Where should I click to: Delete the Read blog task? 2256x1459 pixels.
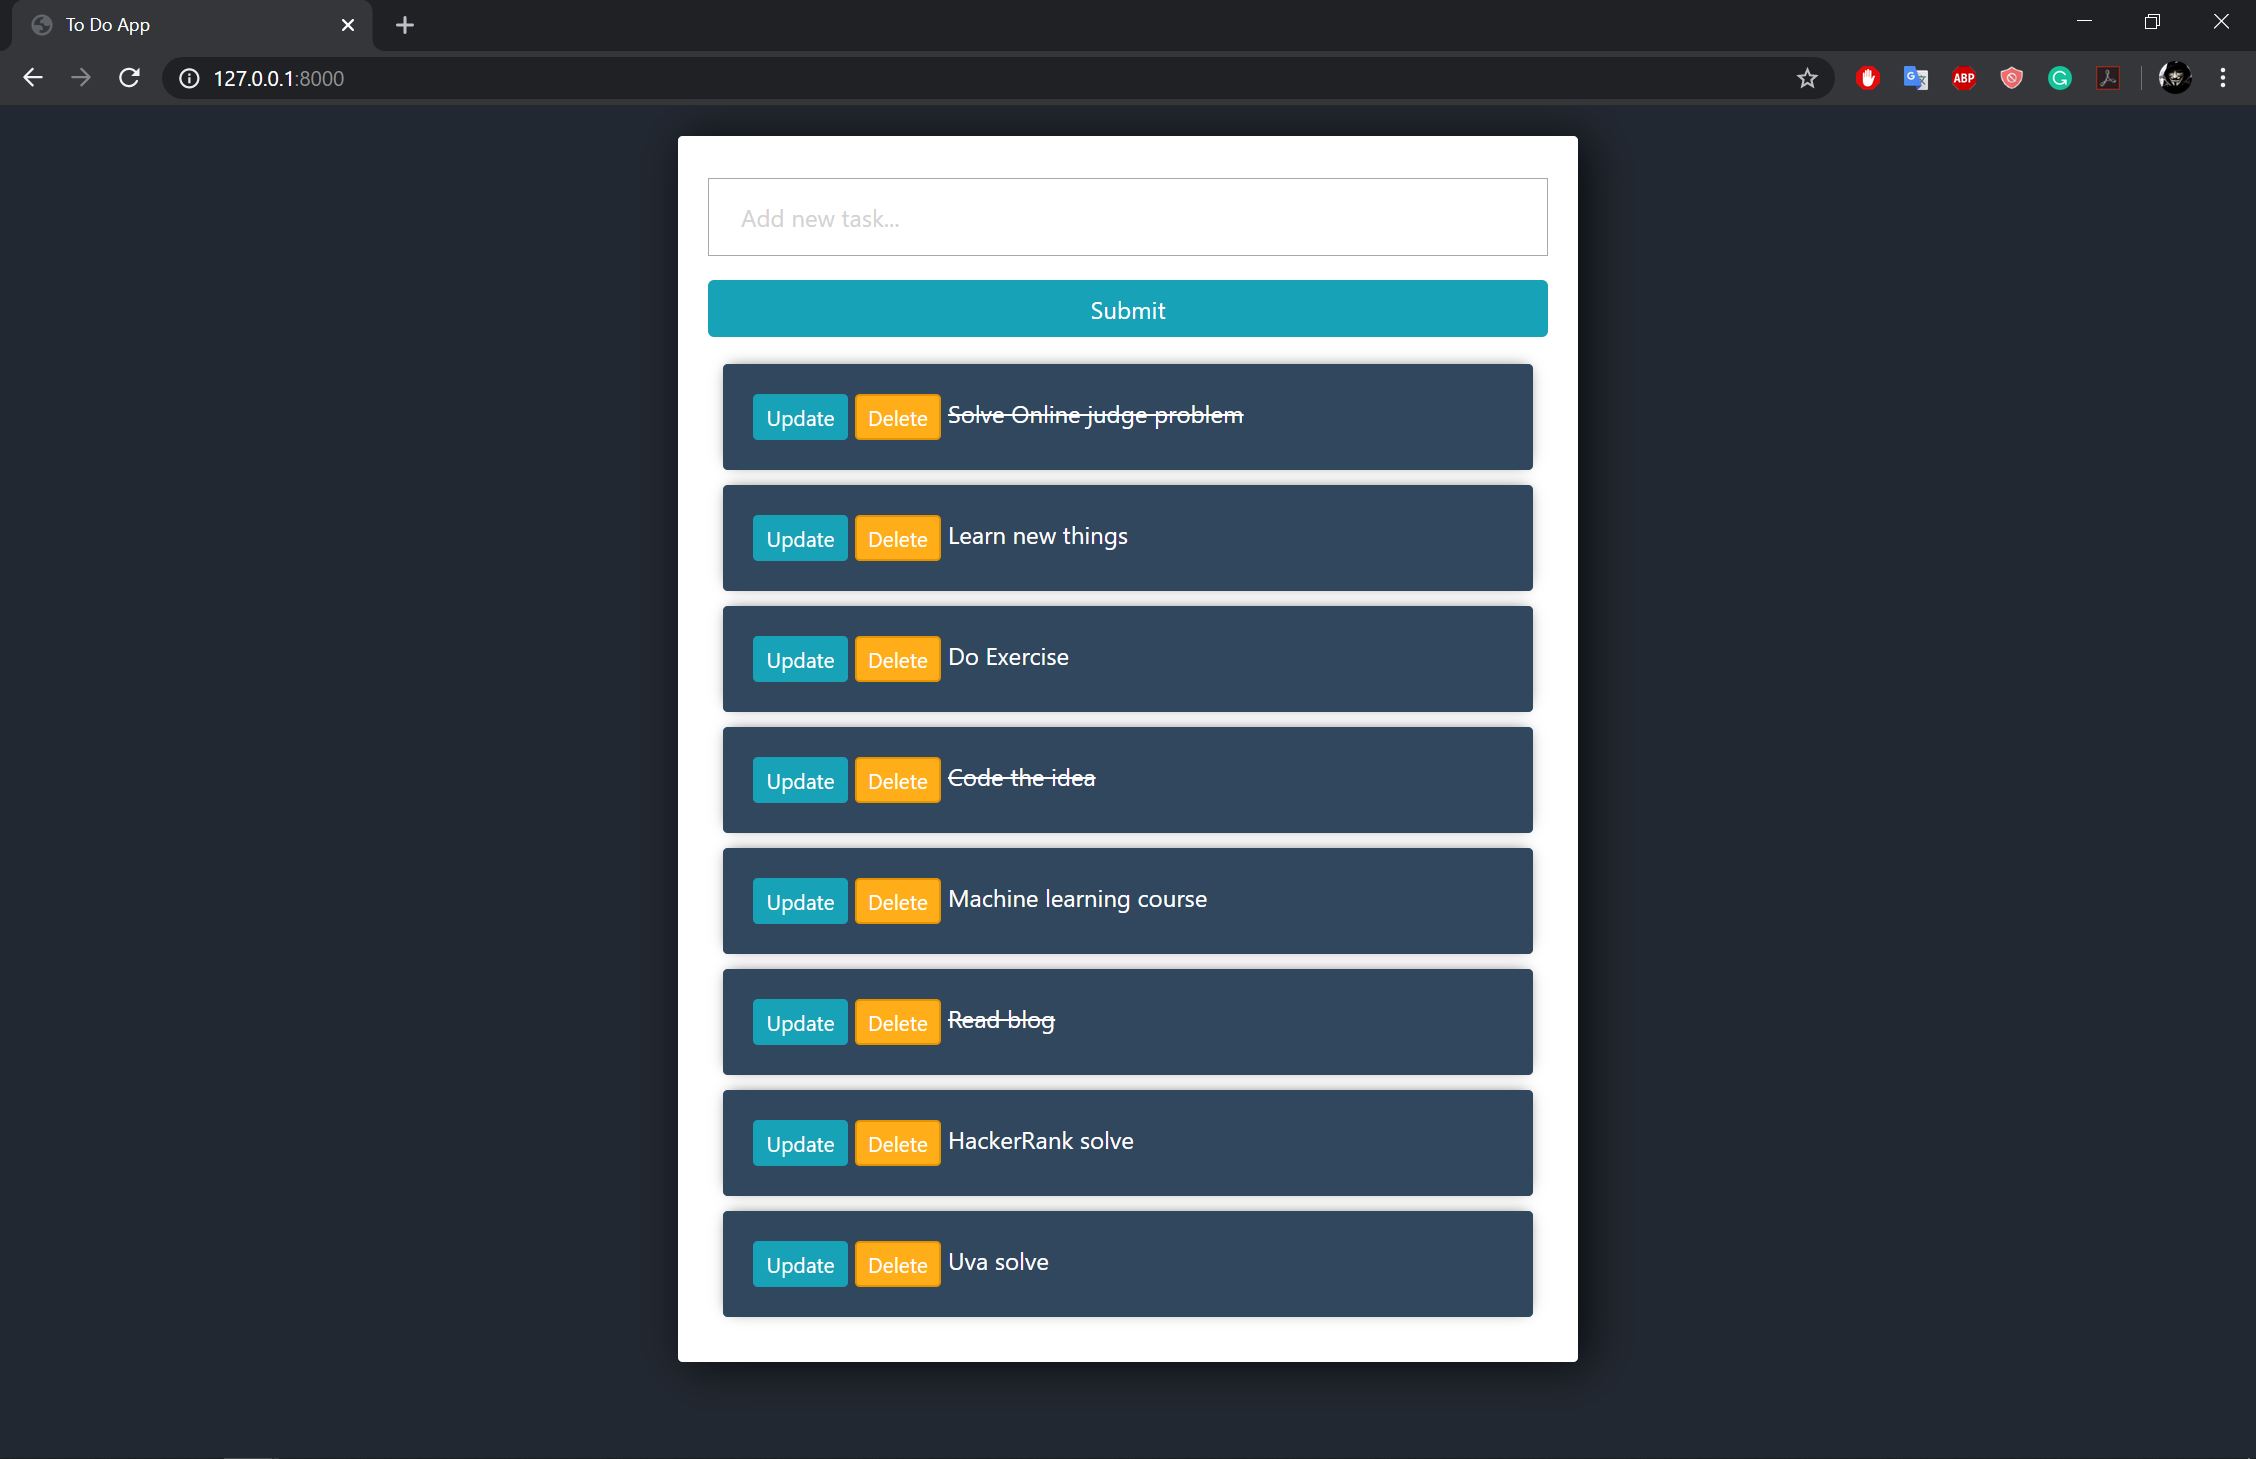point(897,1023)
